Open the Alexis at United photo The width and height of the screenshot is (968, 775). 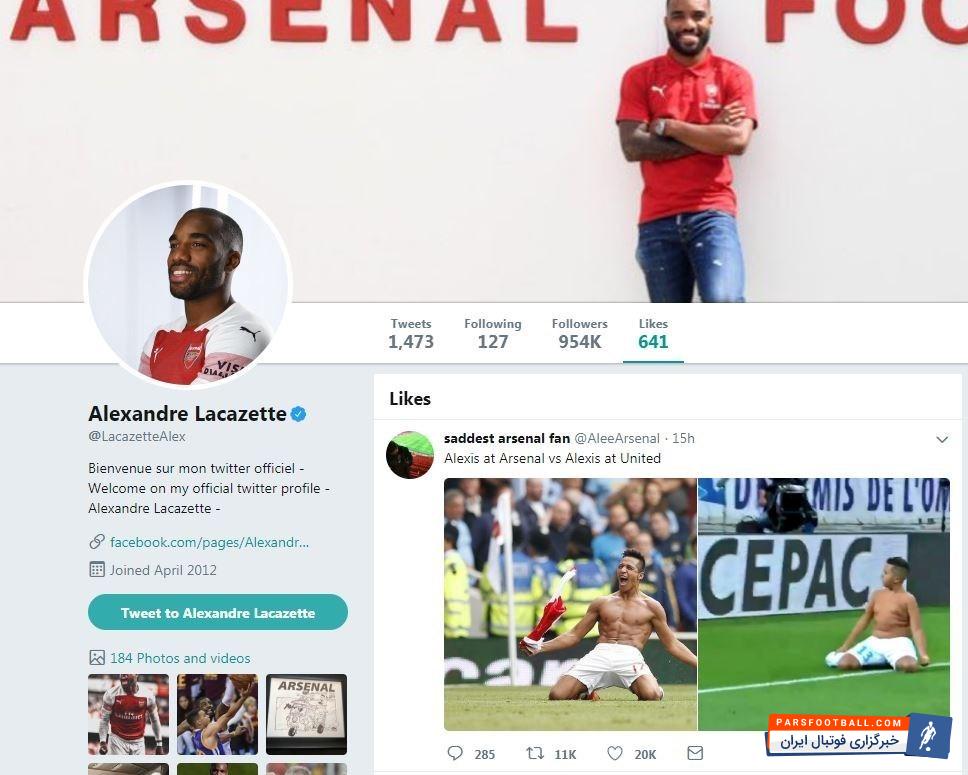(x=824, y=604)
